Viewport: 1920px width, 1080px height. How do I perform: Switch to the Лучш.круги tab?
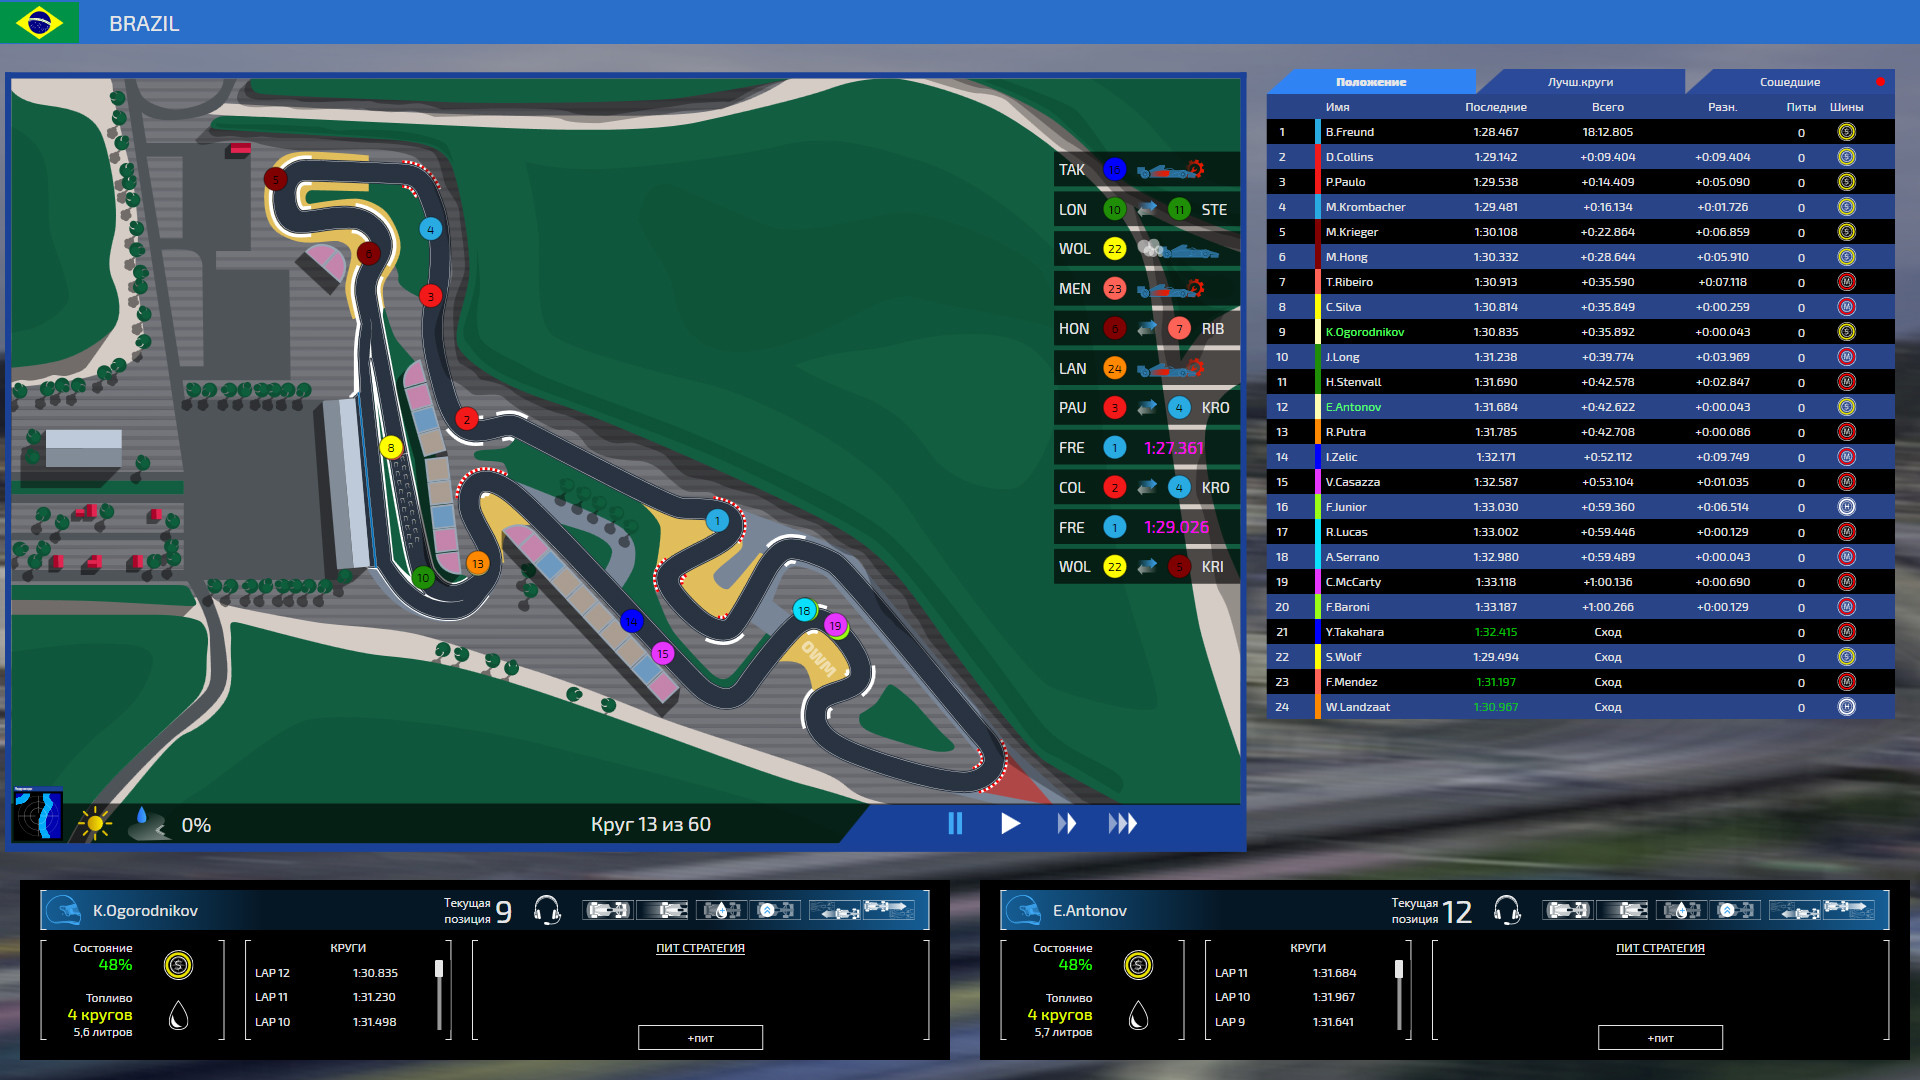coord(1582,81)
